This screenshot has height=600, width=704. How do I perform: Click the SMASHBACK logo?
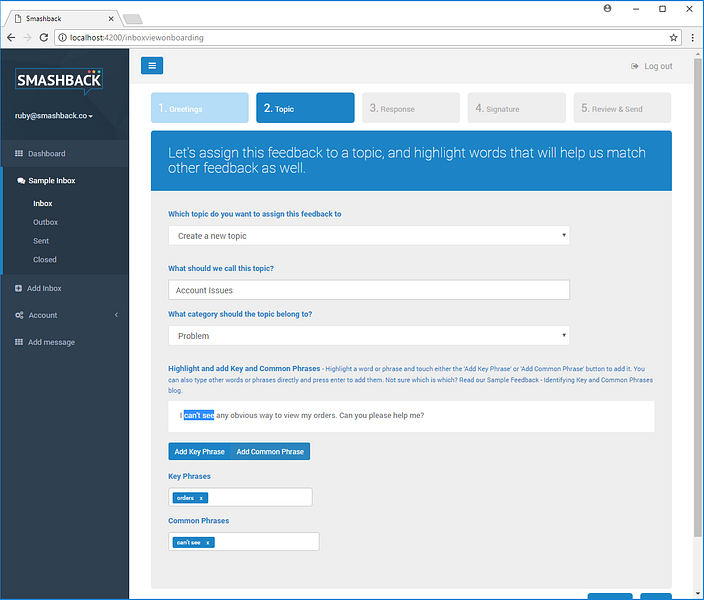coord(59,80)
